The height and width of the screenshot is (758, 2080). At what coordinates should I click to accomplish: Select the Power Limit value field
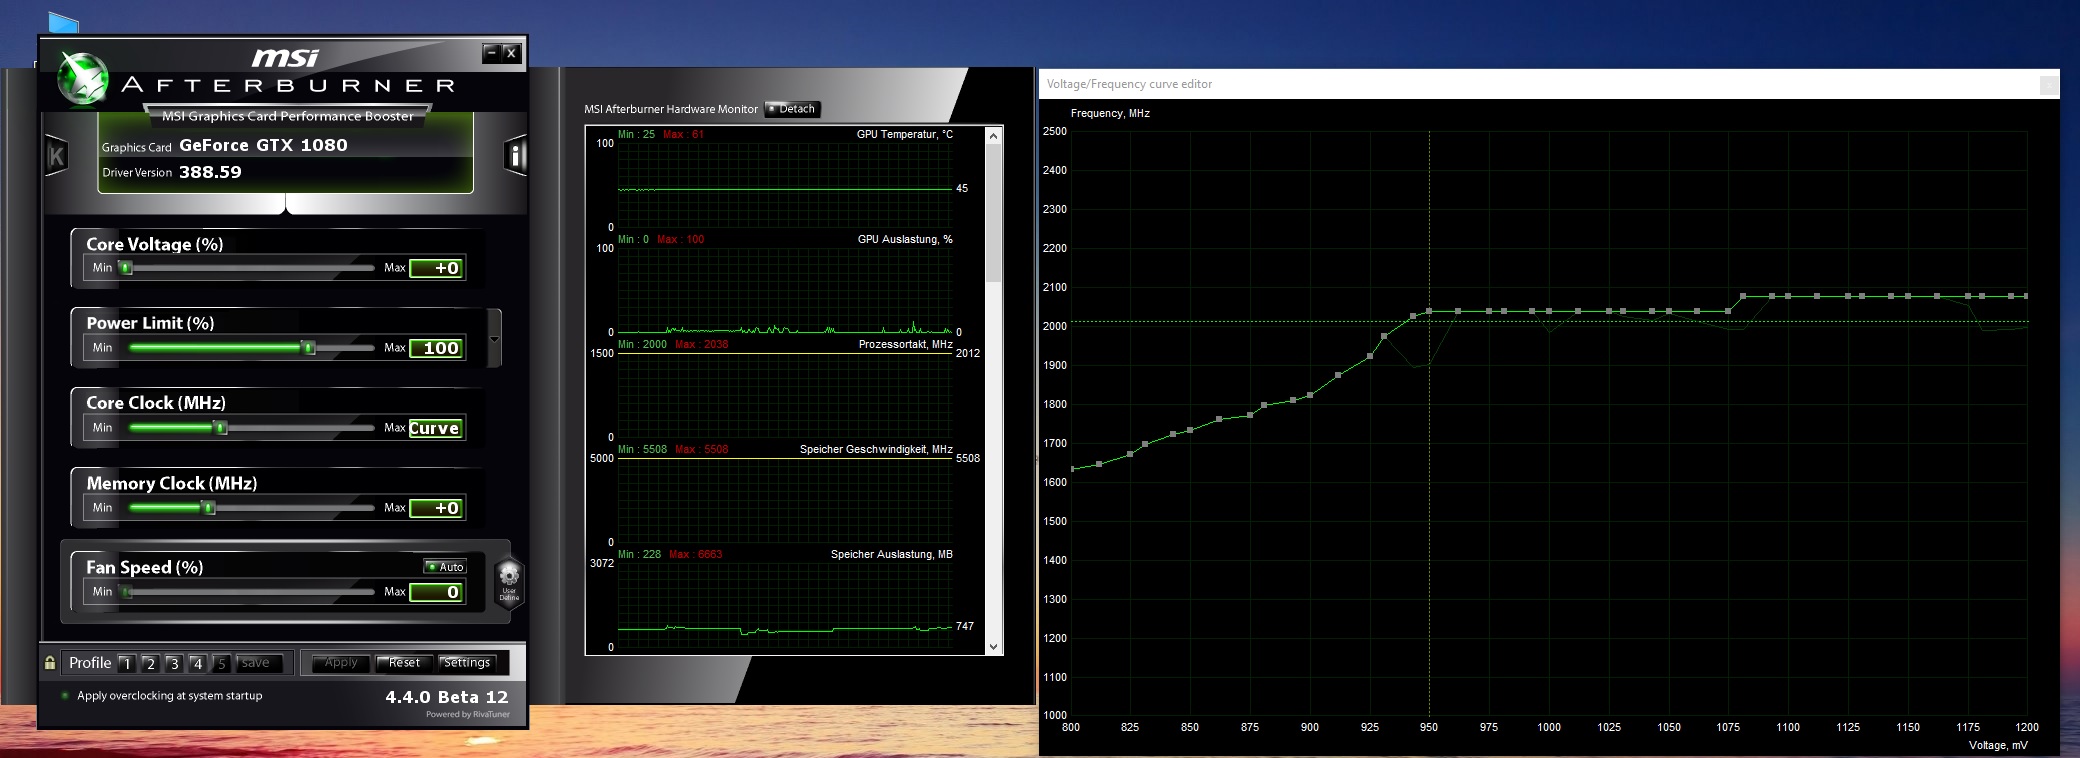(436, 348)
